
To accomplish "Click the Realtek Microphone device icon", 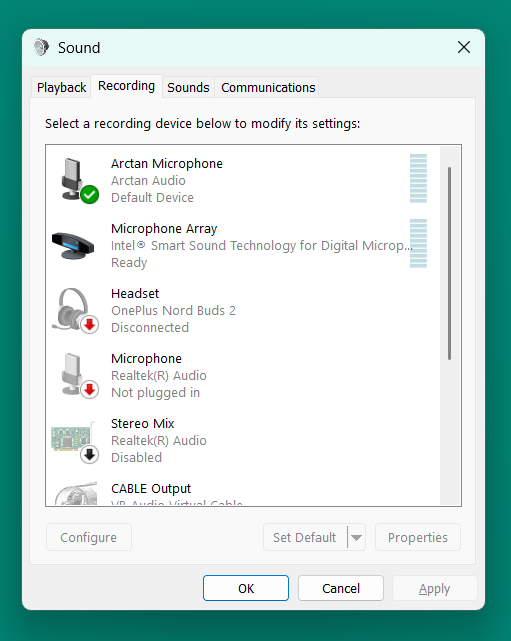I will [80, 375].
